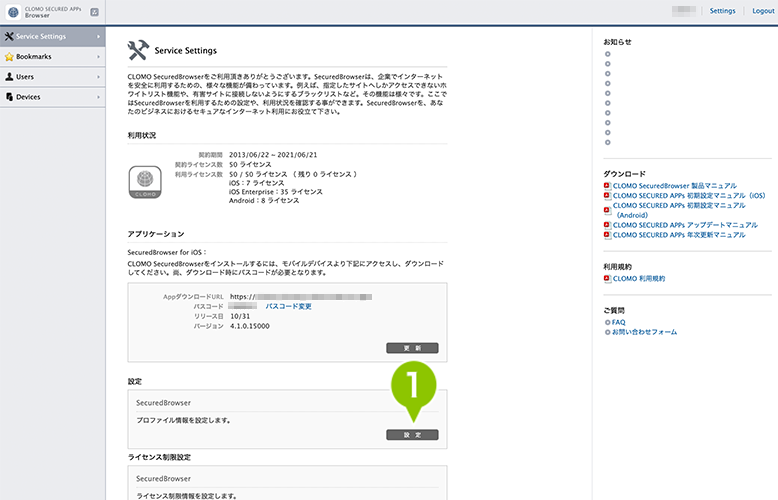Expand the Bookmarks arrow
778x500 pixels.
(98, 57)
